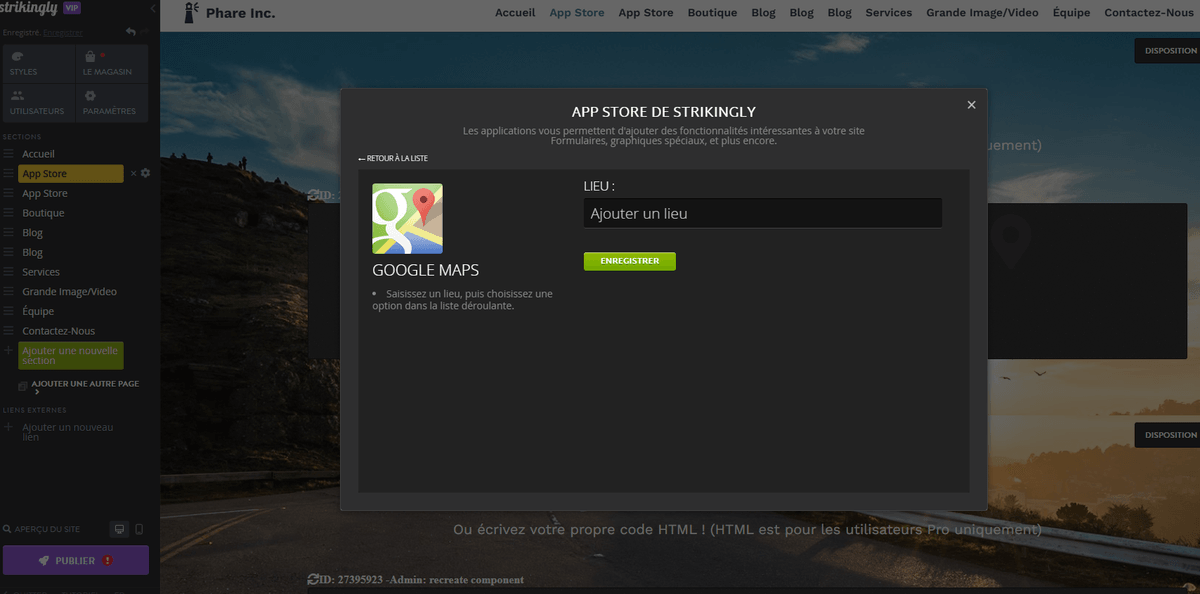Image resolution: width=1200 pixels, height=594 pixels.
Task: Click the purple Publier button
Action: coord(76,560)
